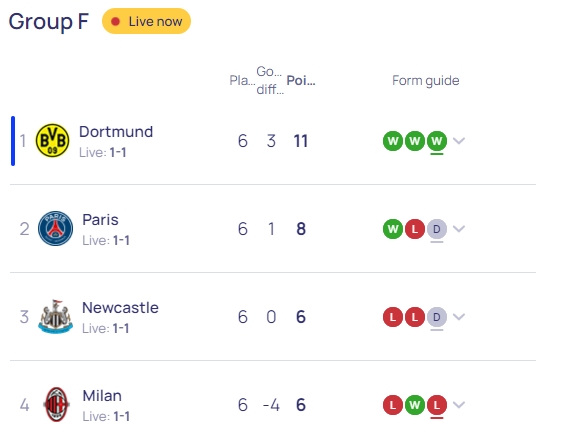
Task: Click Milan's green W form badge
Action: (415, 405)
